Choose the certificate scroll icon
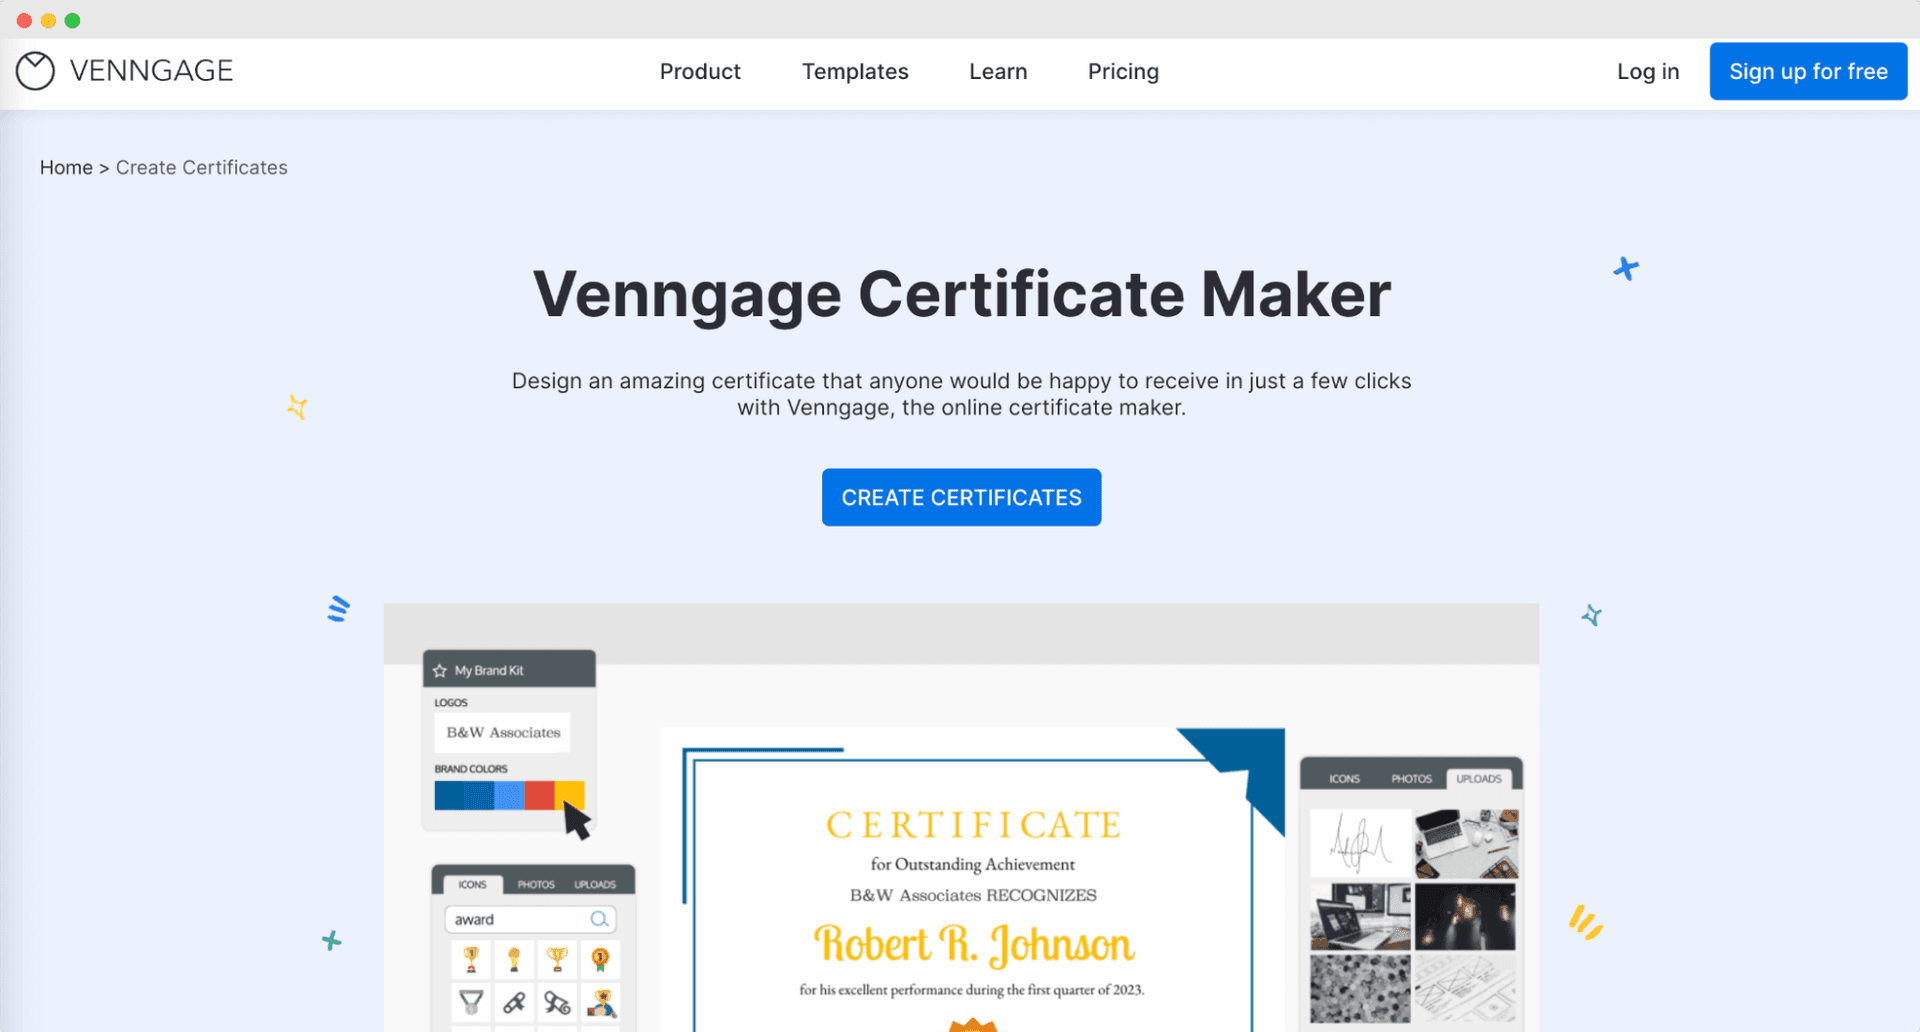Screen dimensions: 1920x1032 557,1003
